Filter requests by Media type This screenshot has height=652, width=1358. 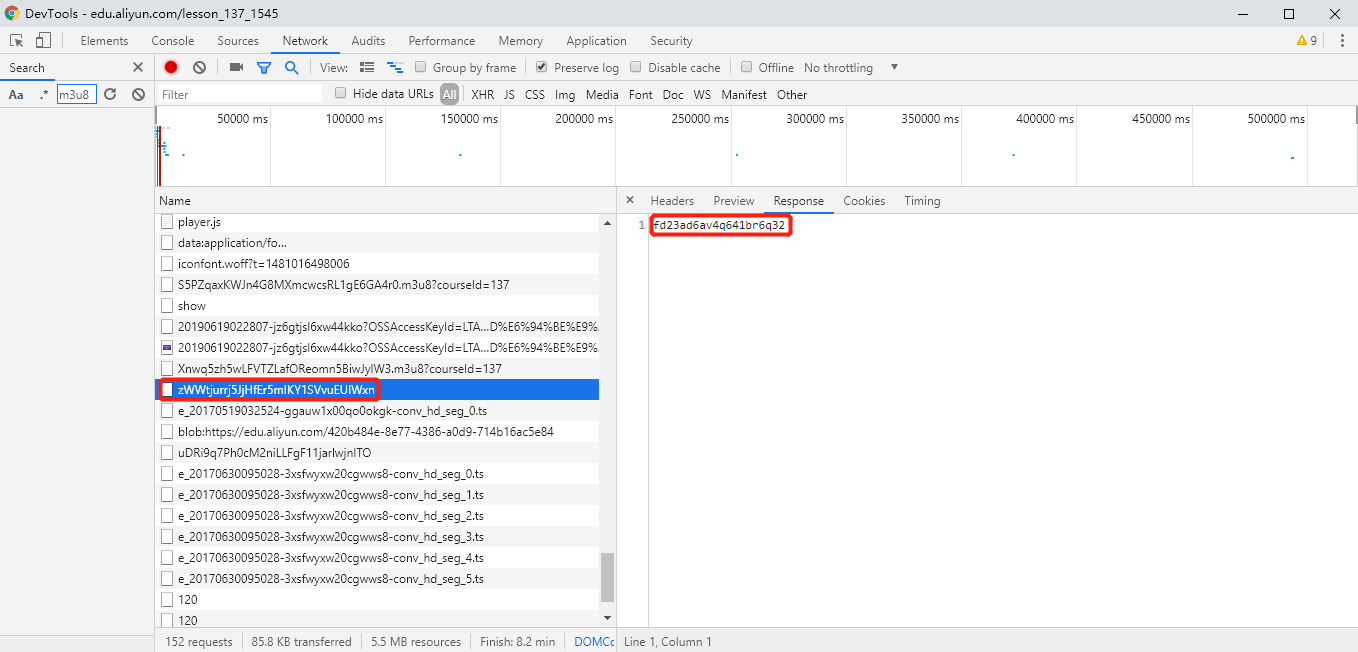[602, 94]
